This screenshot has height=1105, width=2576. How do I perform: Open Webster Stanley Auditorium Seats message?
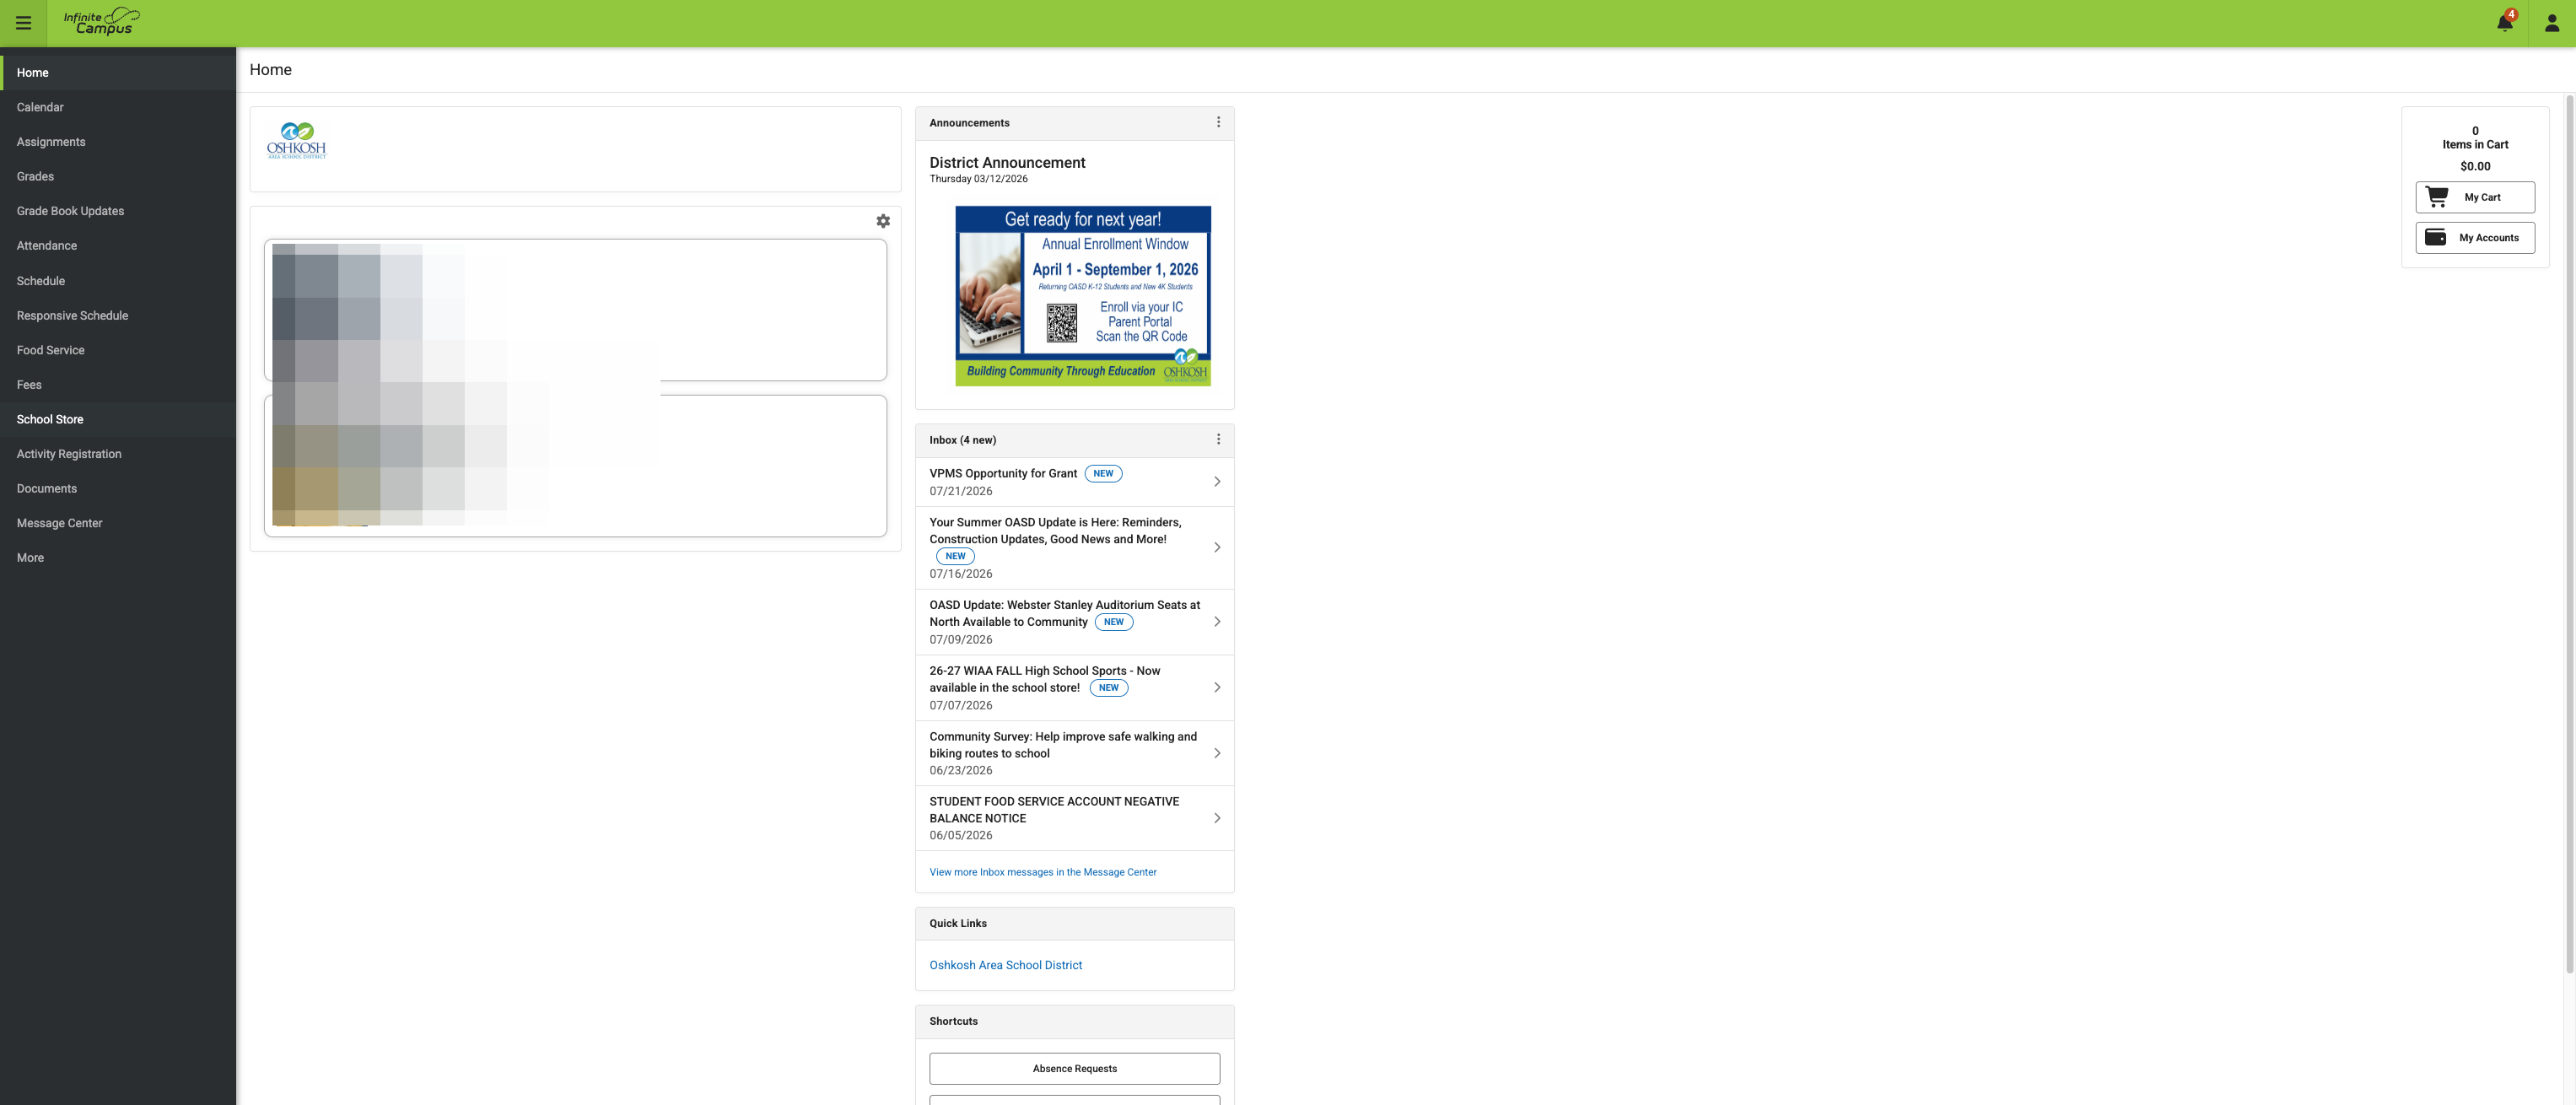[x=1075, y=622]
